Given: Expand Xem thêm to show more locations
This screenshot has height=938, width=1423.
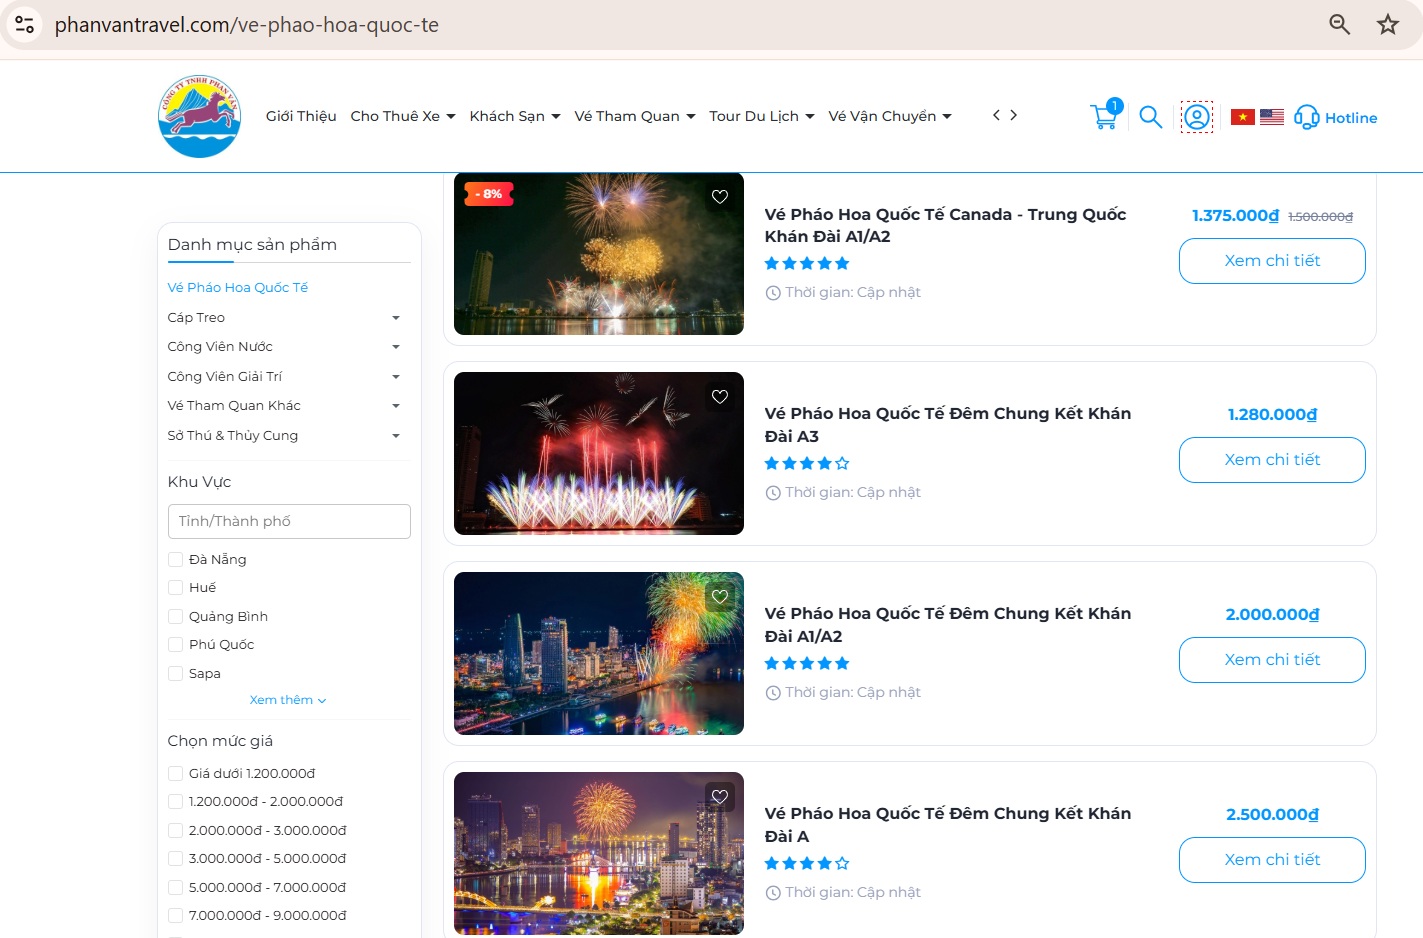Looking at the screenshot, I should [x=288, y=699].
